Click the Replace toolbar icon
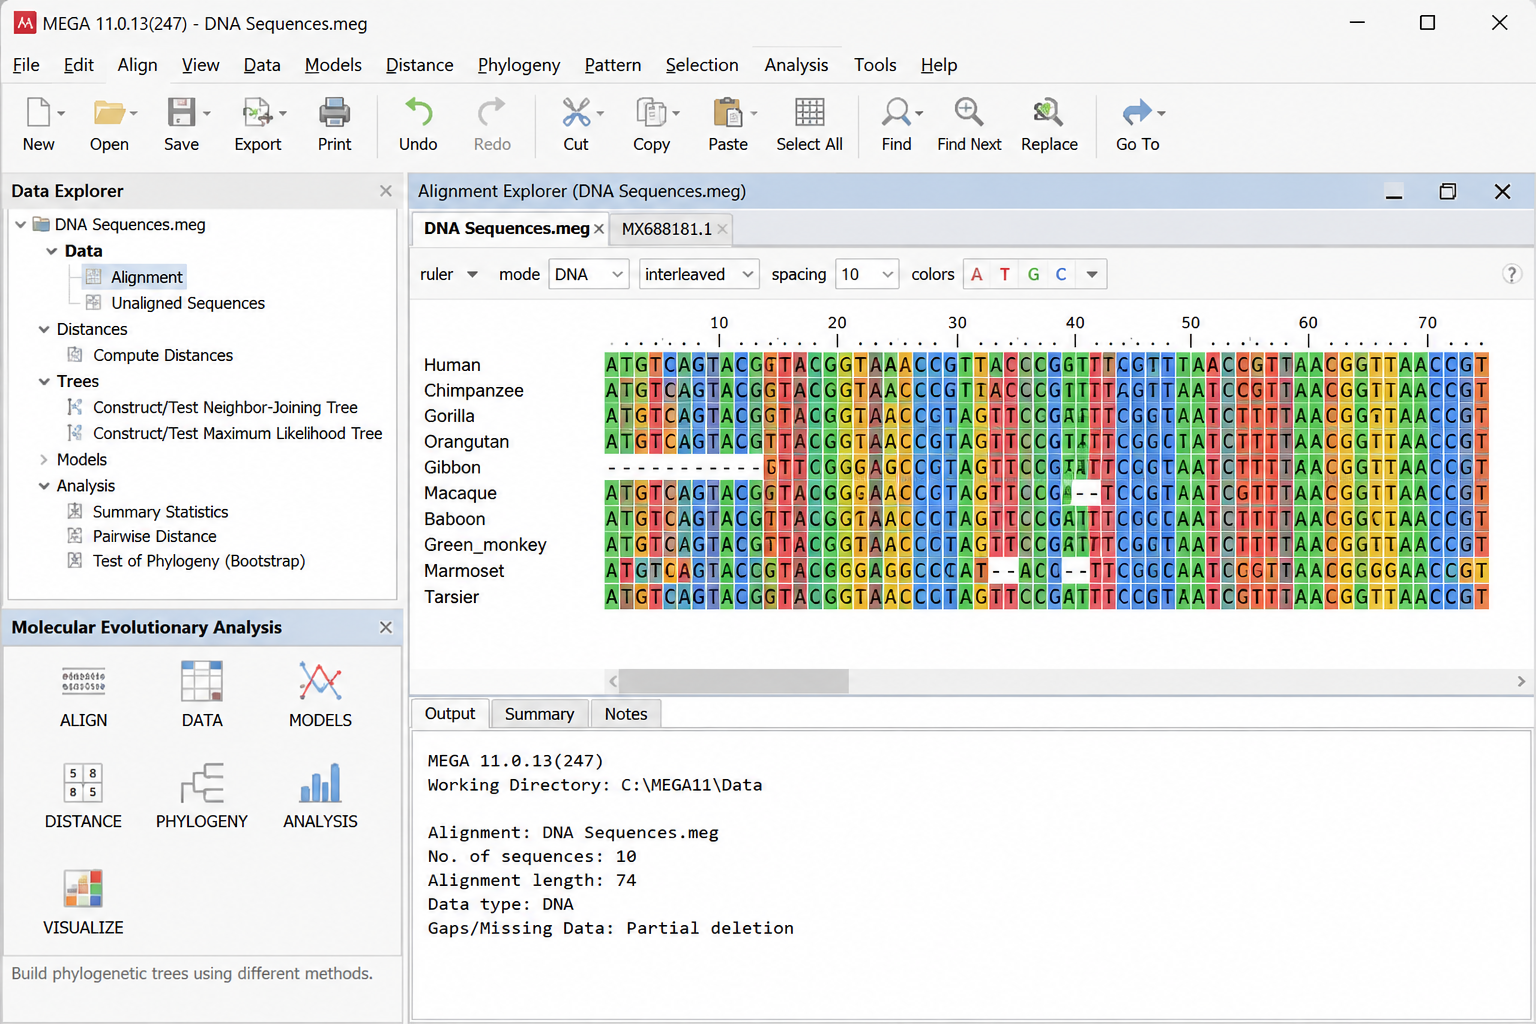This screenshot has width=1536, height=1024. pos(1048,112)
